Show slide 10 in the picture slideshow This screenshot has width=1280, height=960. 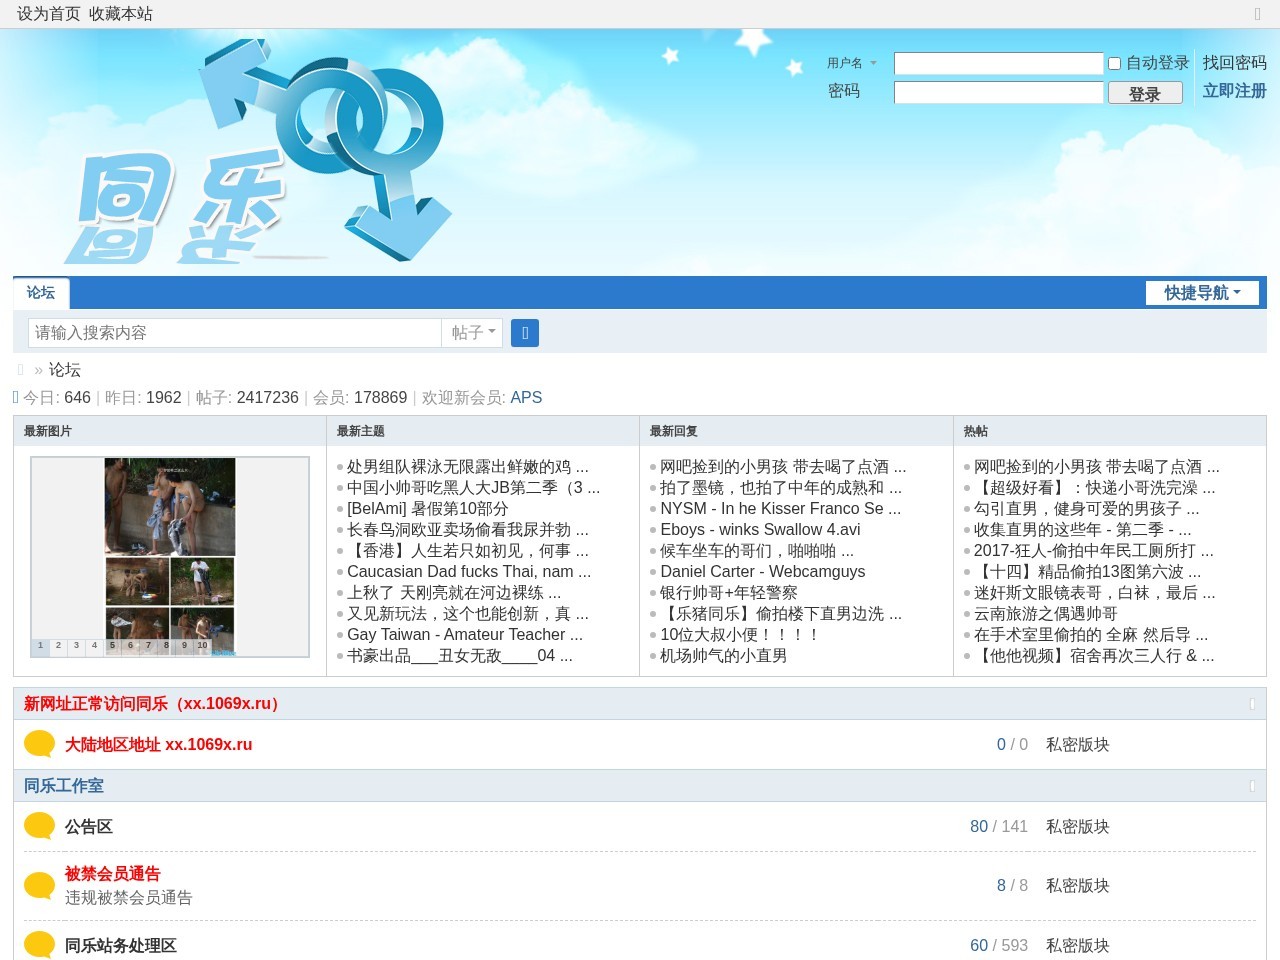click(202, 646)
